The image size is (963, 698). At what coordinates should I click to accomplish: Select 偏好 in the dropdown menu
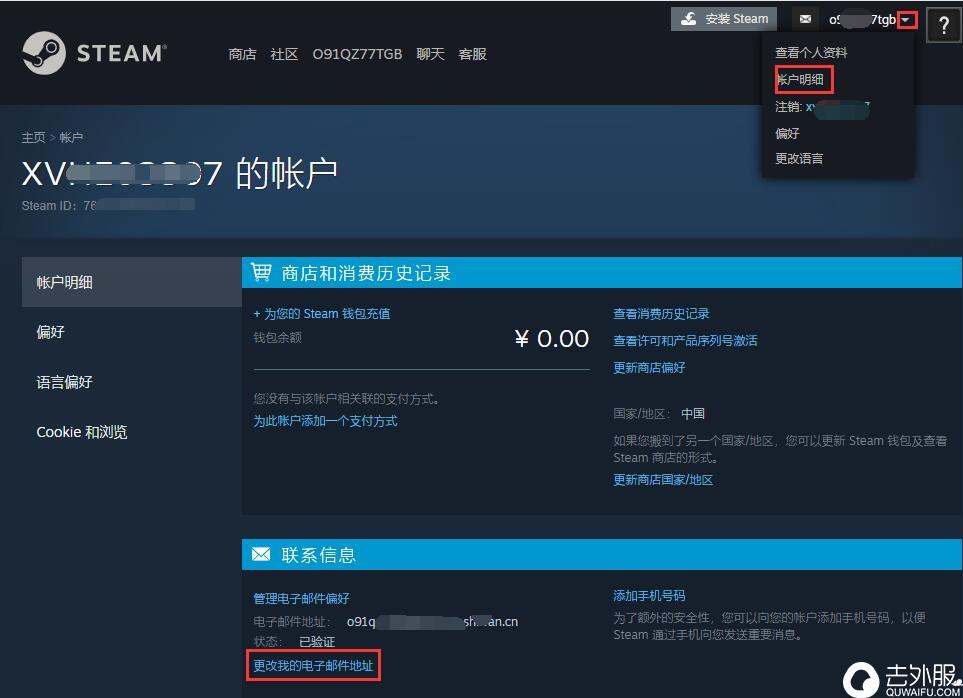click(x=787, y=133)
